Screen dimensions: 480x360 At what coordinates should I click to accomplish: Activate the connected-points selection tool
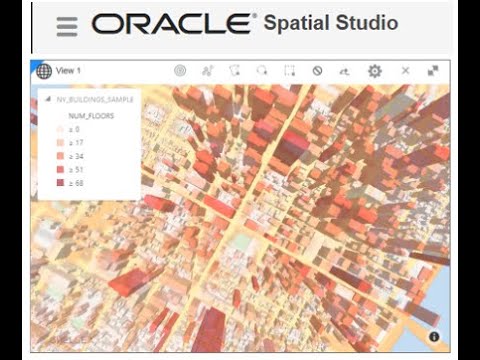208,71
